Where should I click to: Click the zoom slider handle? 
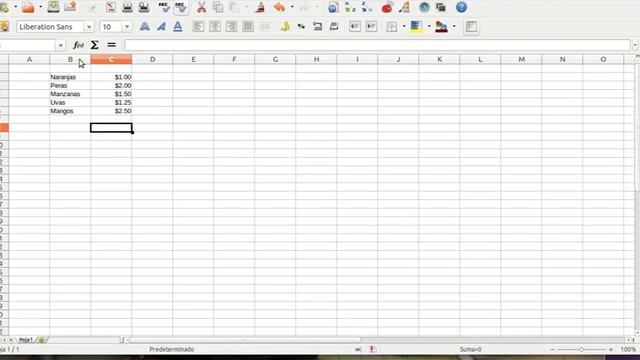581,349
